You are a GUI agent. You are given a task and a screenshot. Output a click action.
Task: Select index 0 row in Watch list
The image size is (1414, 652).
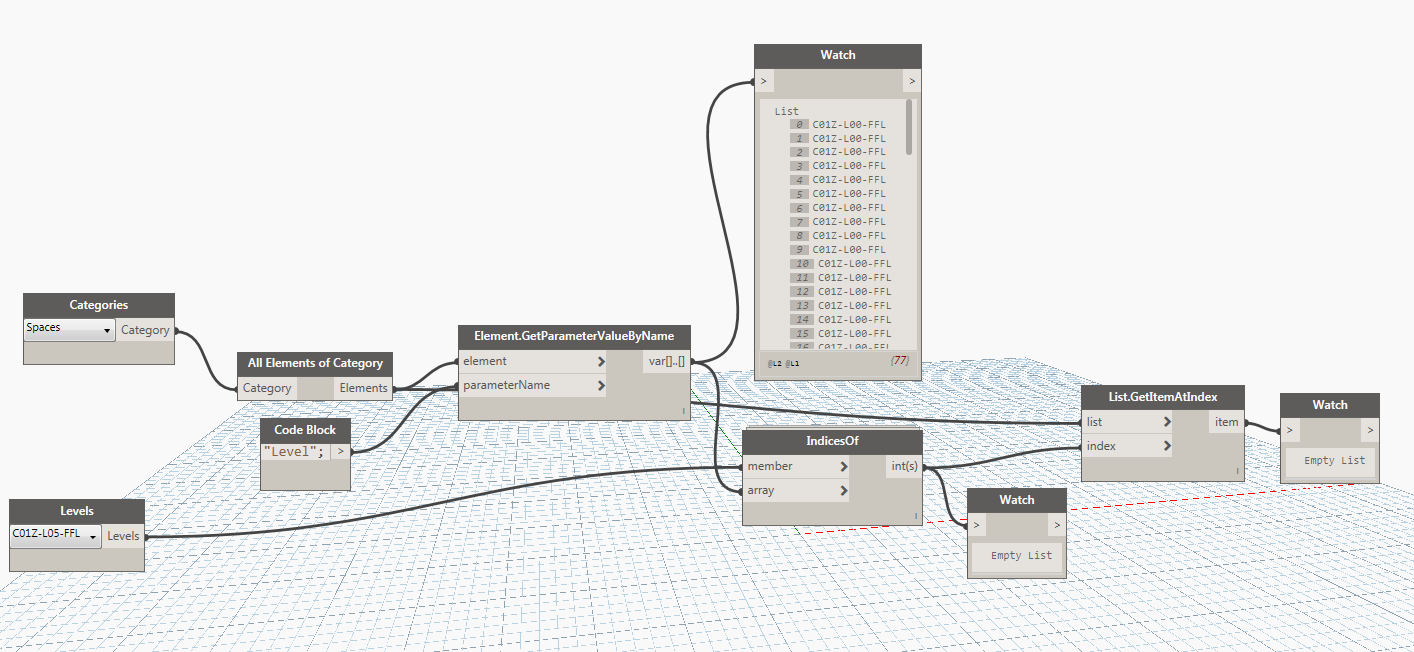click(837, 125)
